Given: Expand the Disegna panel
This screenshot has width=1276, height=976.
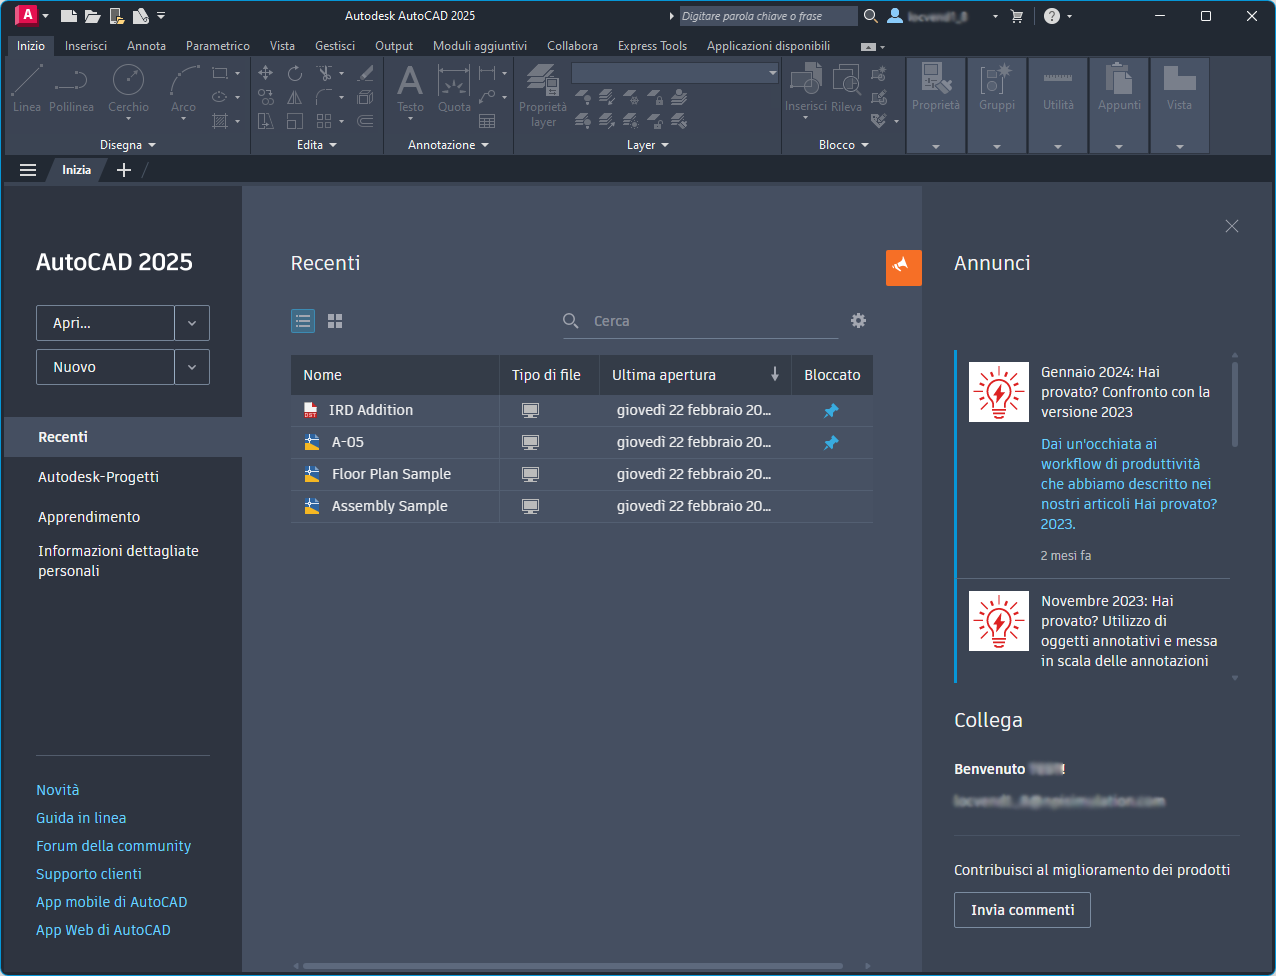Looking at the screenshot, I should click(x=128, y=145).
